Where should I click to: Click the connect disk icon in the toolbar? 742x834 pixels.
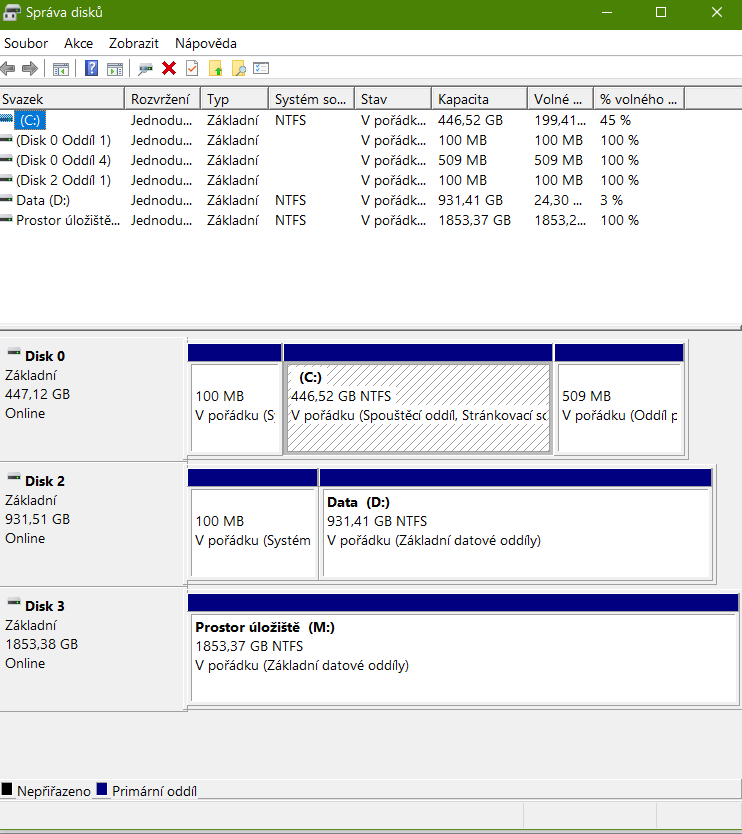click(x=146, y=68)
